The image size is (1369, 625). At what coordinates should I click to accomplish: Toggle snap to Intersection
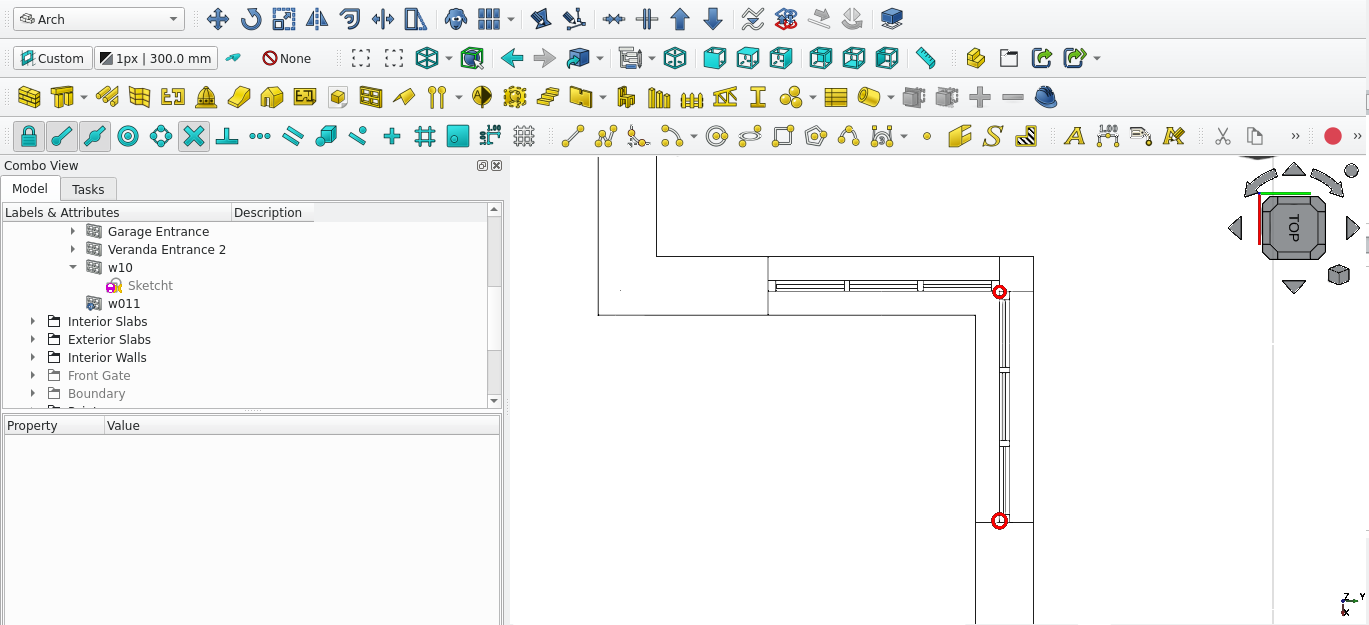194,136
